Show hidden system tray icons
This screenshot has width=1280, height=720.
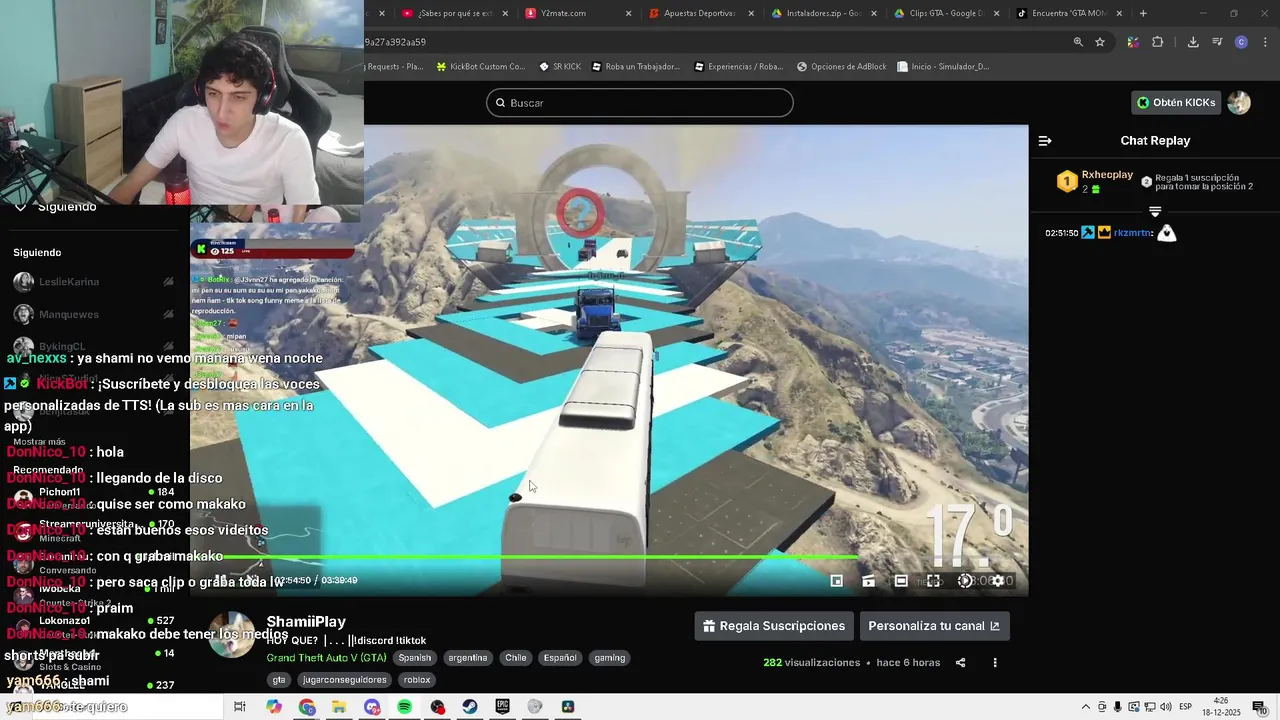coord(1086,707)
